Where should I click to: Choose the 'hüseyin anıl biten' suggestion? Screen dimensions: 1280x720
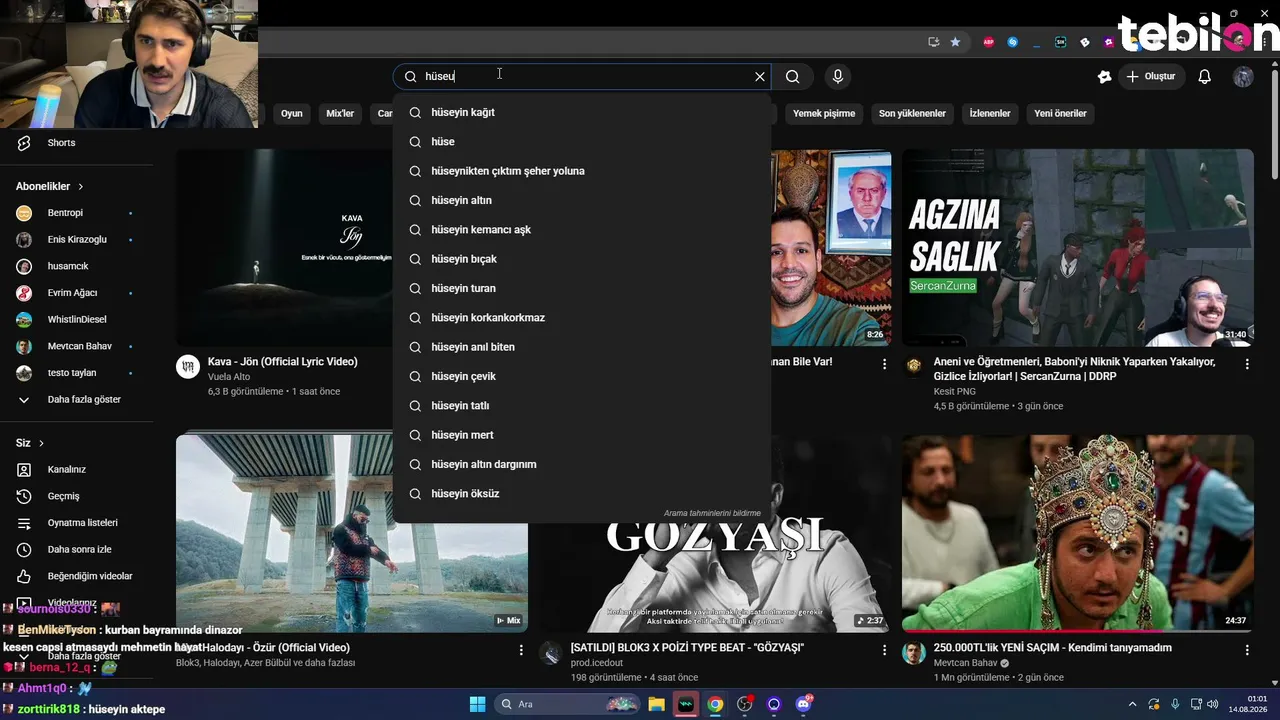[x=582, y=347]
